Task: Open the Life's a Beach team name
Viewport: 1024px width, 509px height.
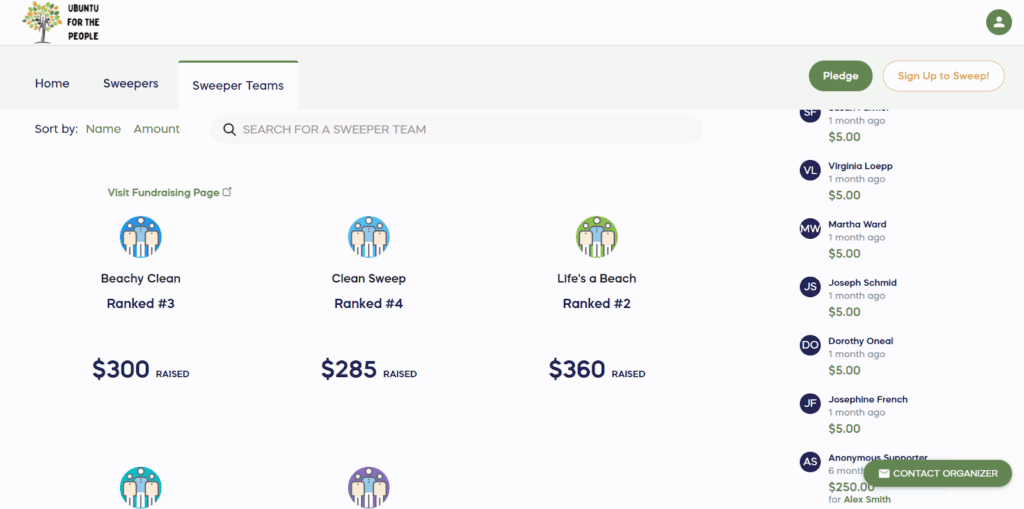Action: tap(596, 278)
